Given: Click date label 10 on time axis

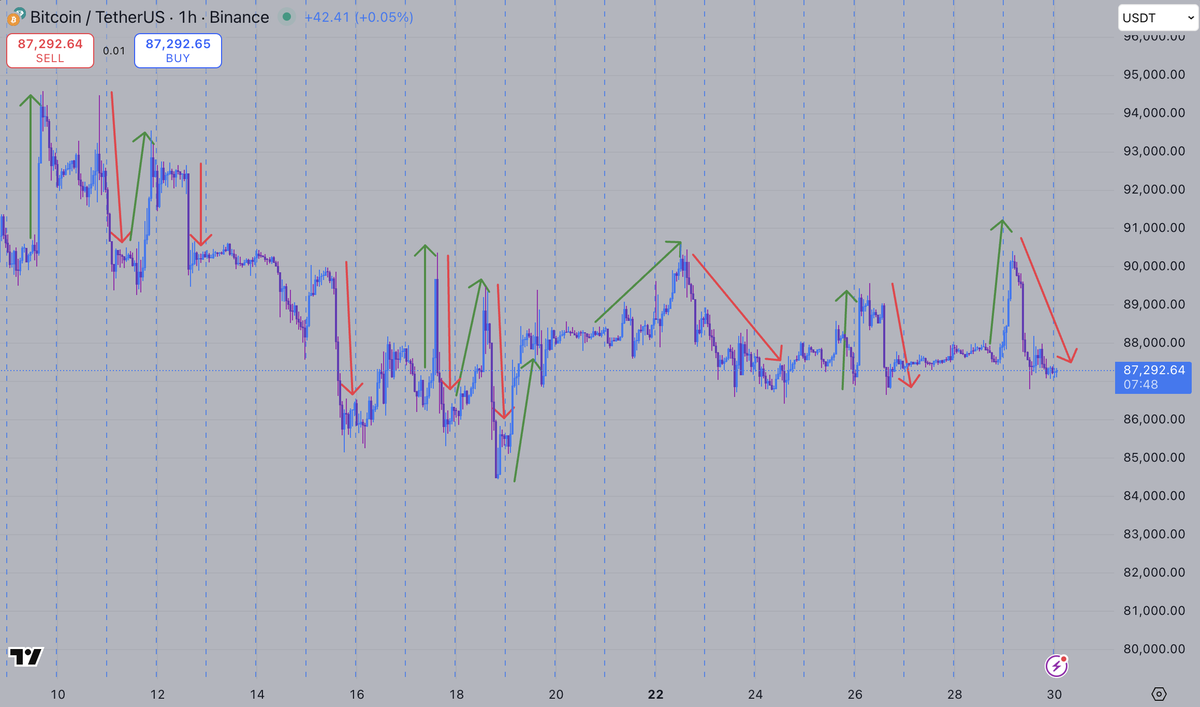Looking at the screenshot, I should [57, 694].
